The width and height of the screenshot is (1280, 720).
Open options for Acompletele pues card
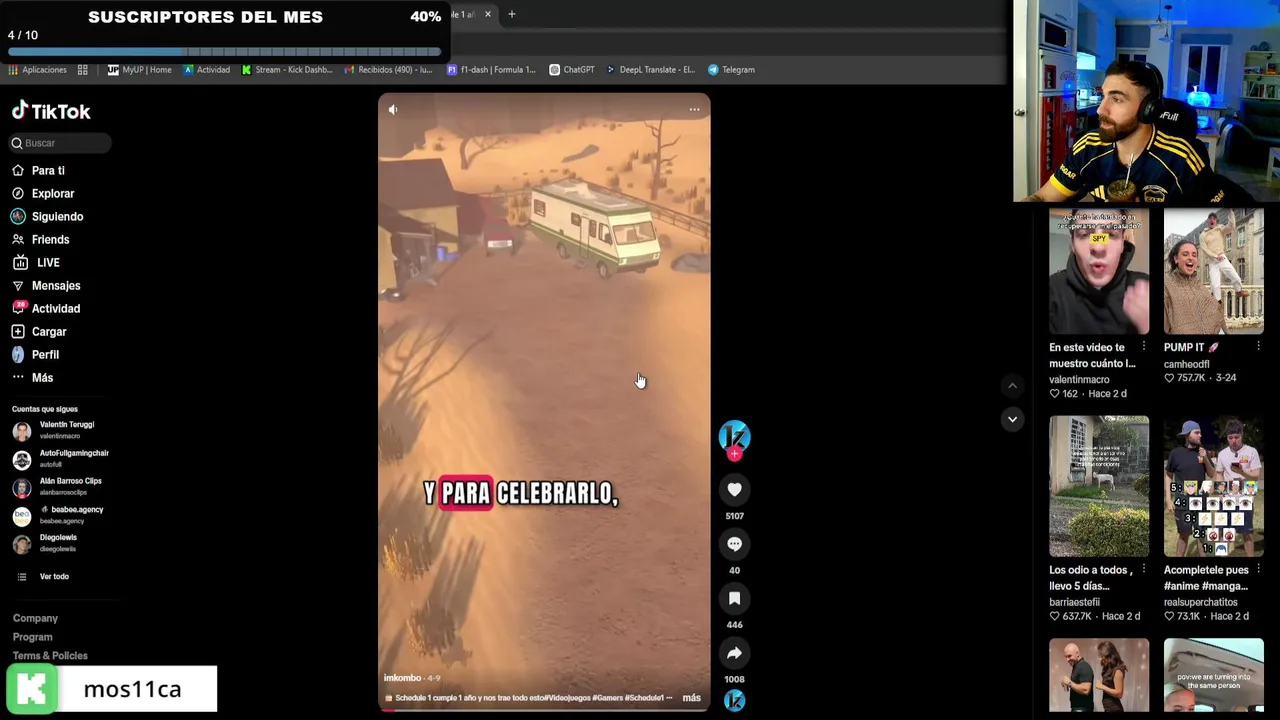tap(1258, 570)
